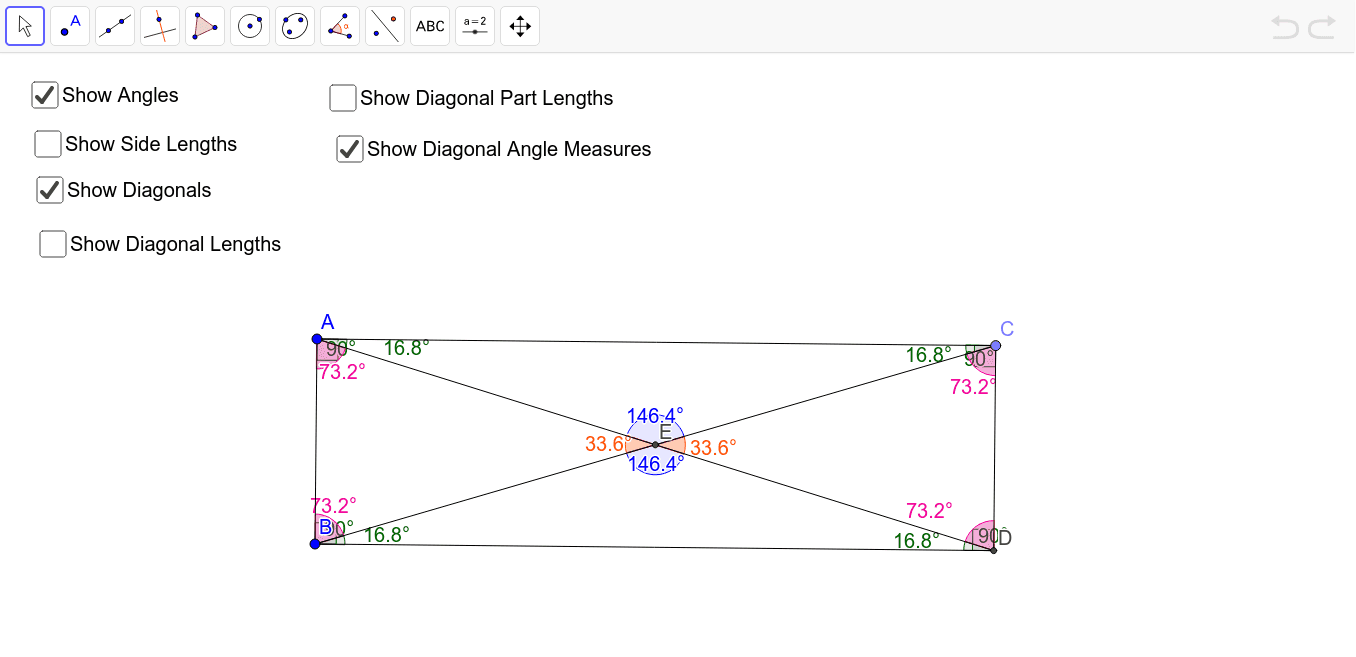
Task: Select the Text tool labeled ABC
Action: pos(429,25)
